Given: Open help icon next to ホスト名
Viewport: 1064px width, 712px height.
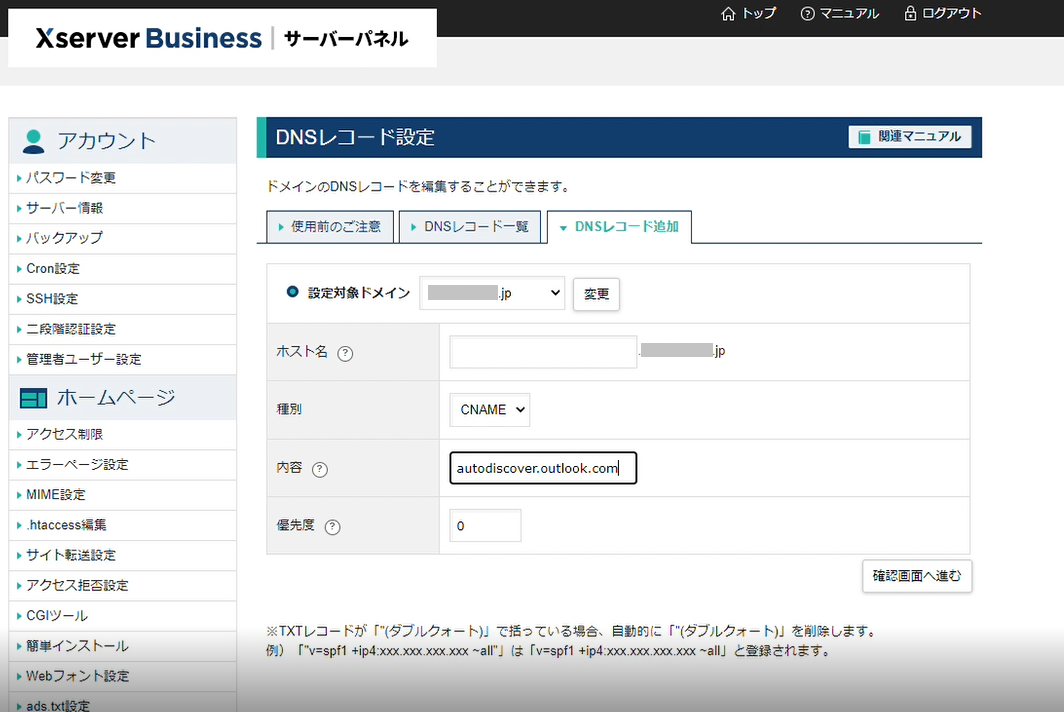Looking at the screenshot, I should [x=345, y=353].
